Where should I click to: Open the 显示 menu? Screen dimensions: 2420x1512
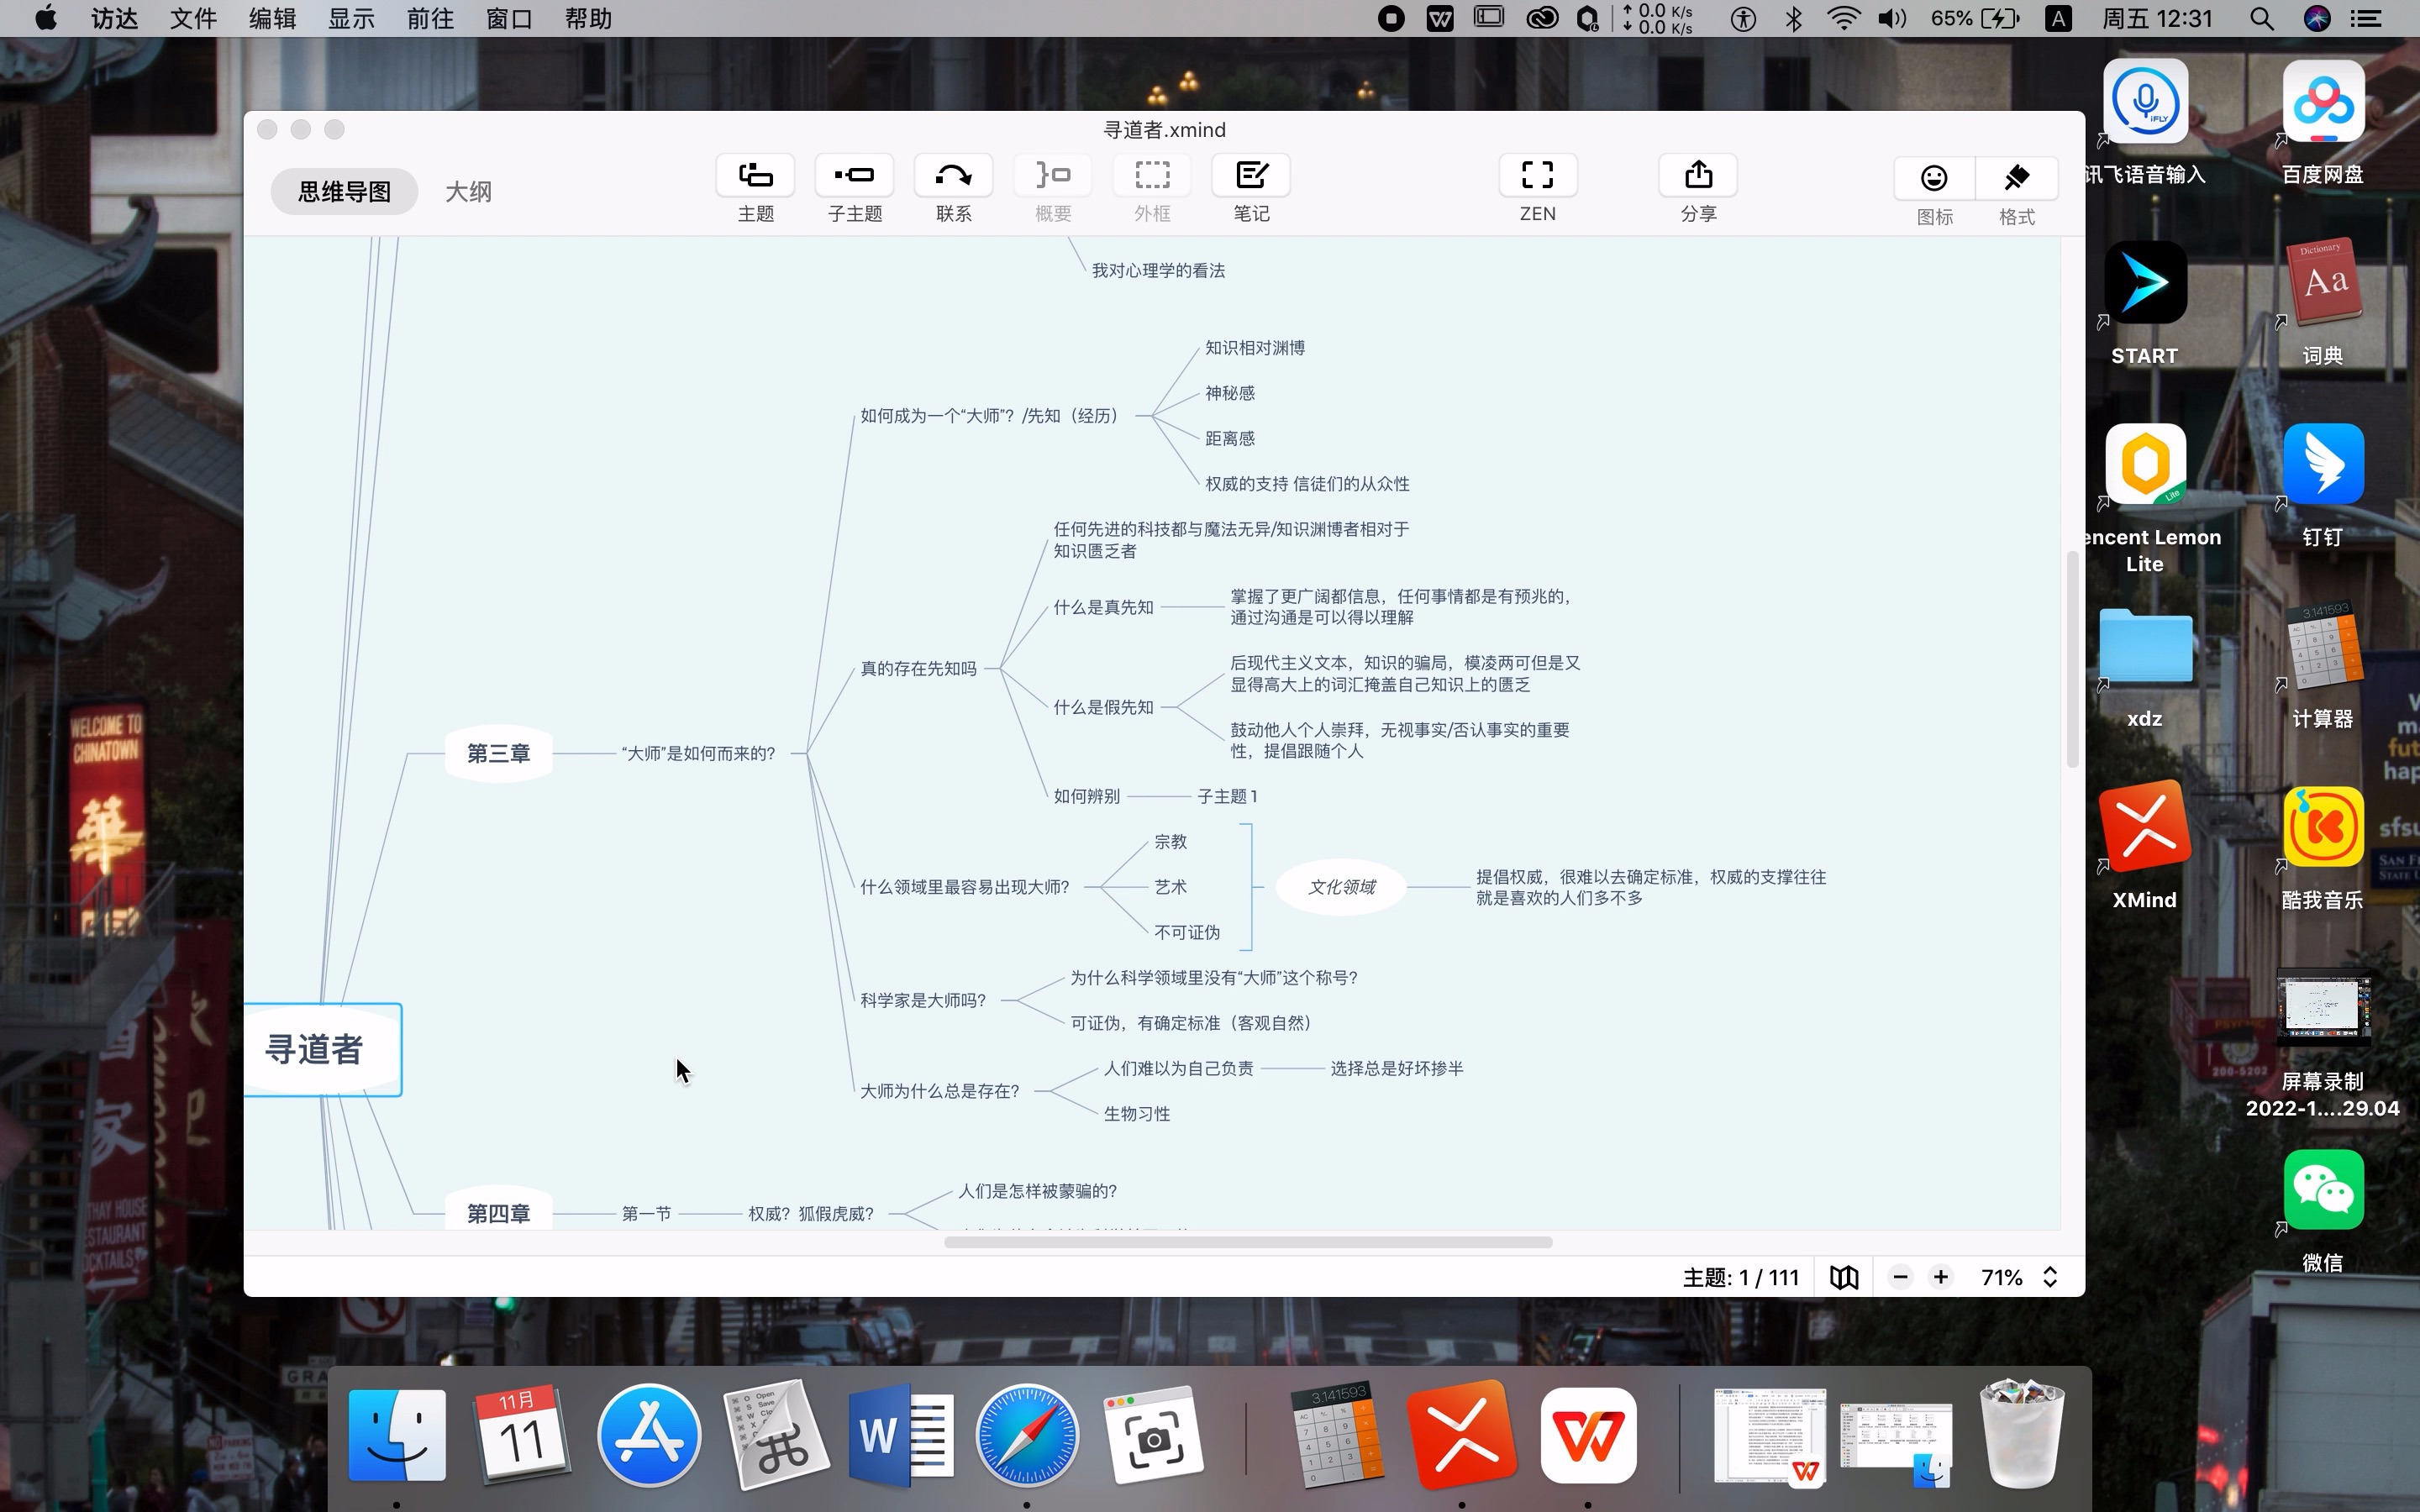[x=351, y=19]
